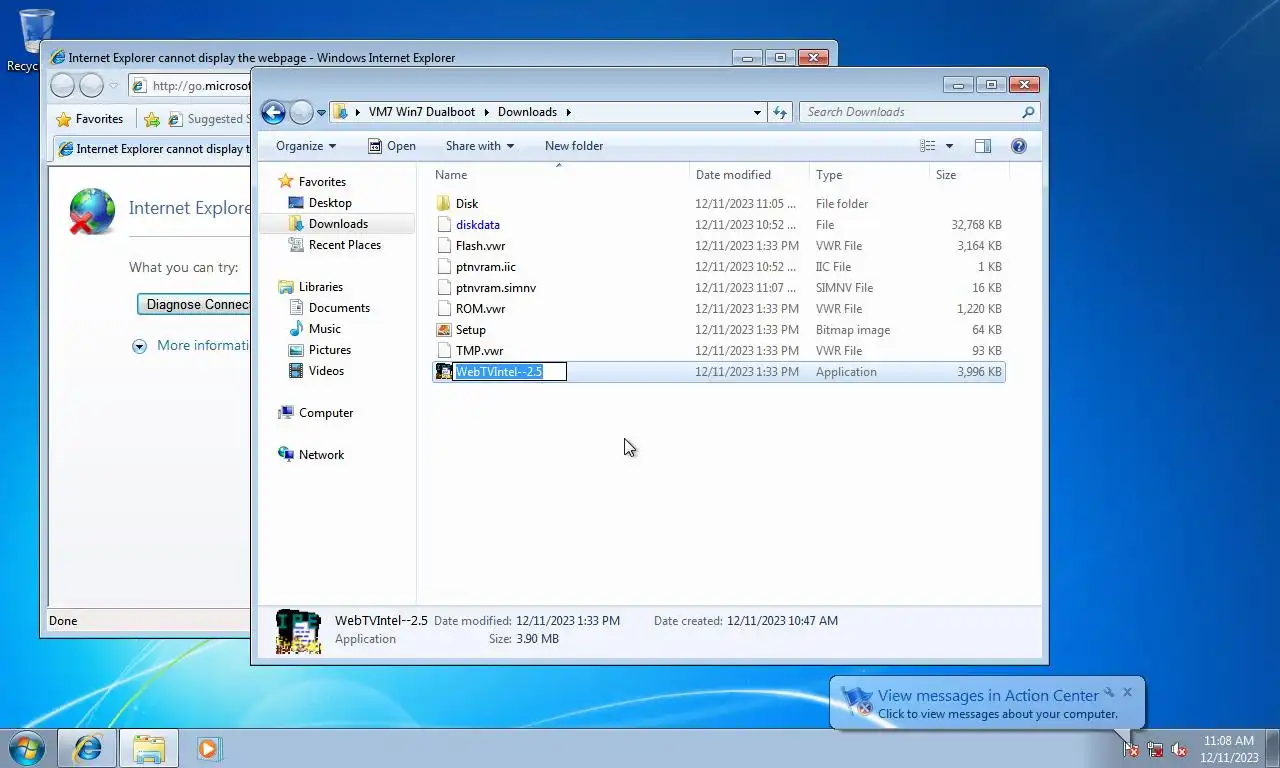The image size is (1280, 768).
Task: Click the WebTVIntel application icon in file list
Action: point(444,372)
